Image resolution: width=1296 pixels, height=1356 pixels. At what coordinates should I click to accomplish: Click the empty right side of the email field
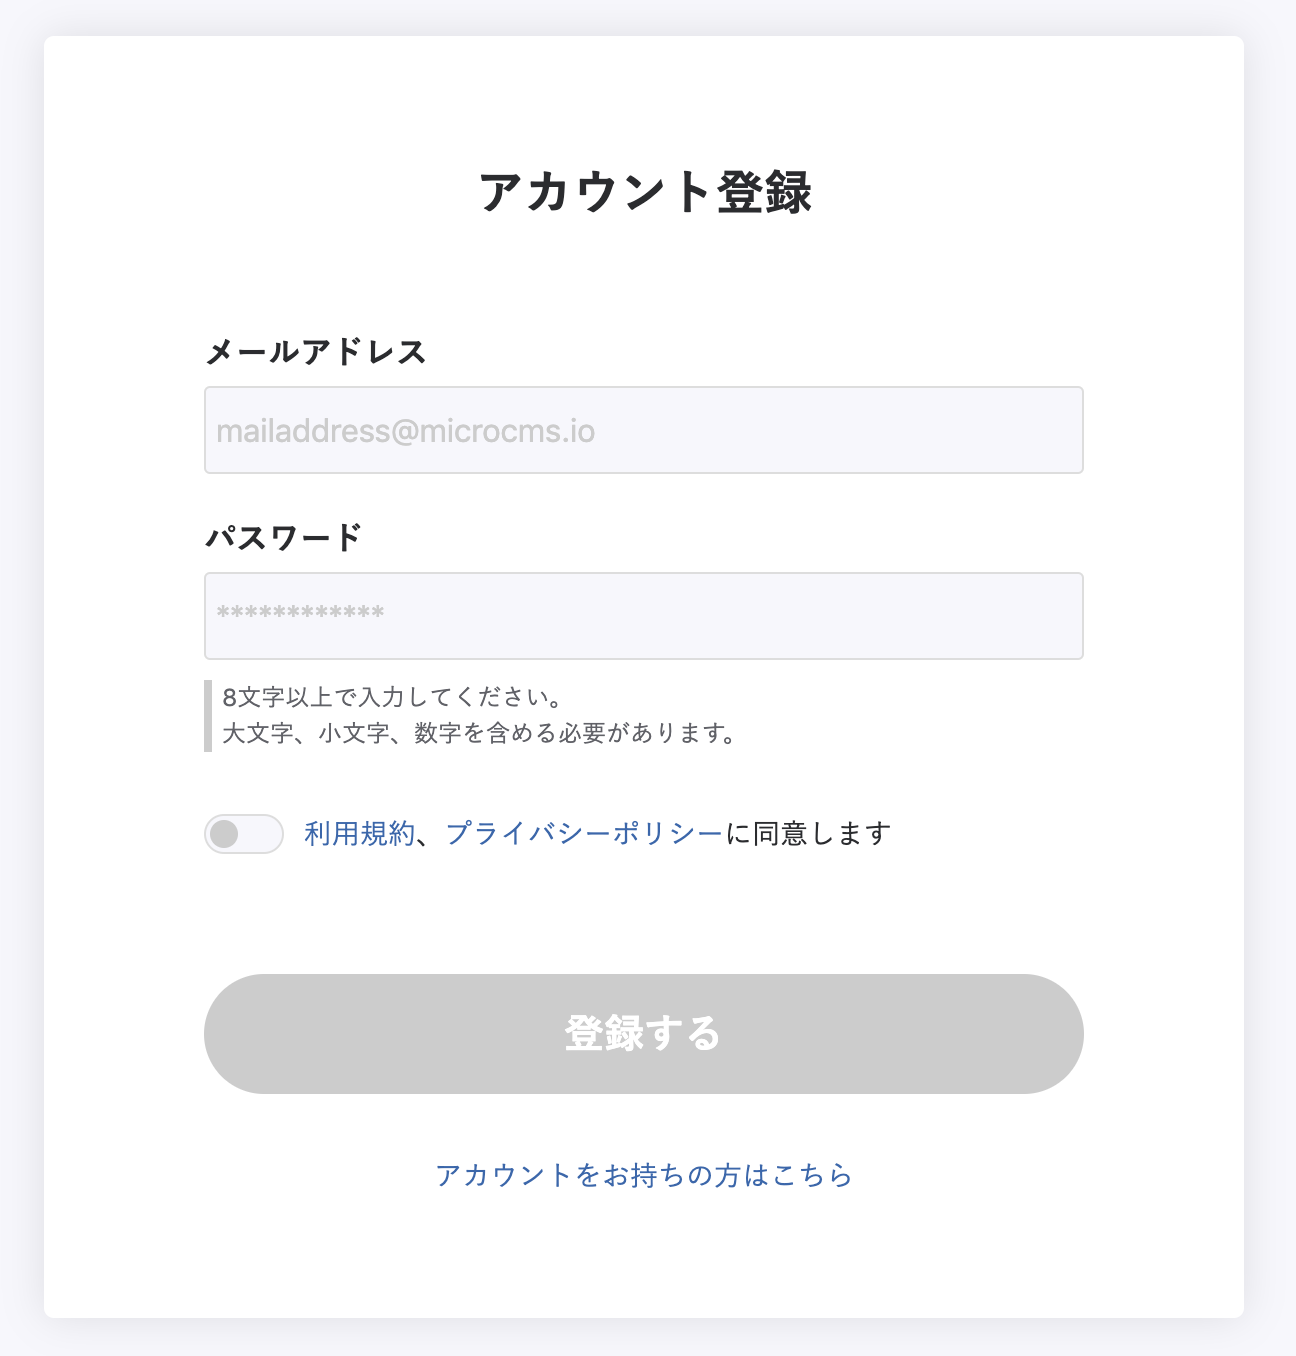click(900, 430)
